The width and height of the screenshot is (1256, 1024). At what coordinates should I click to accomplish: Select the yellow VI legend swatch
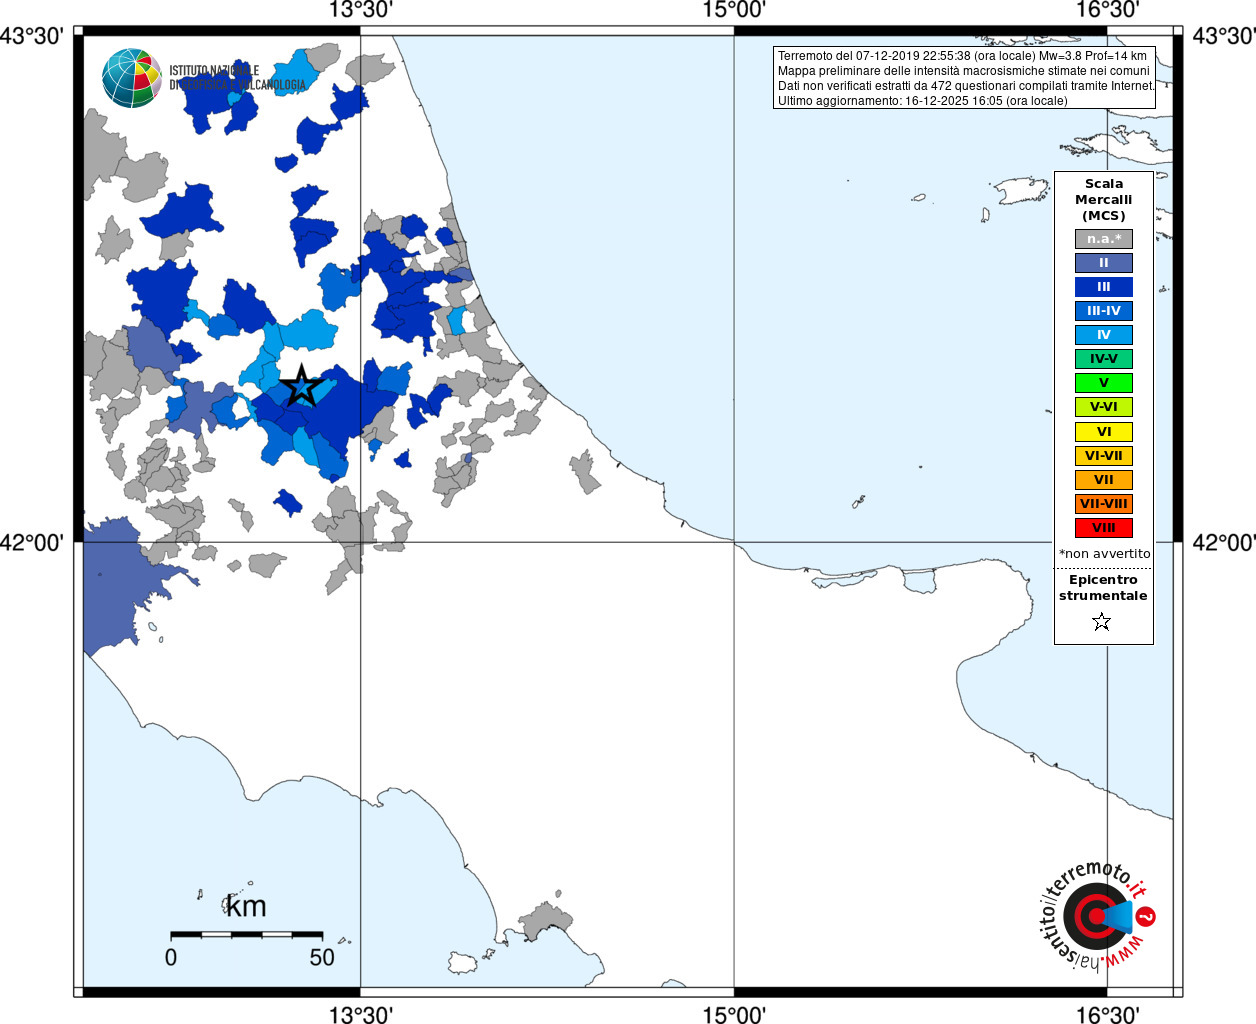click(1104, 432)
